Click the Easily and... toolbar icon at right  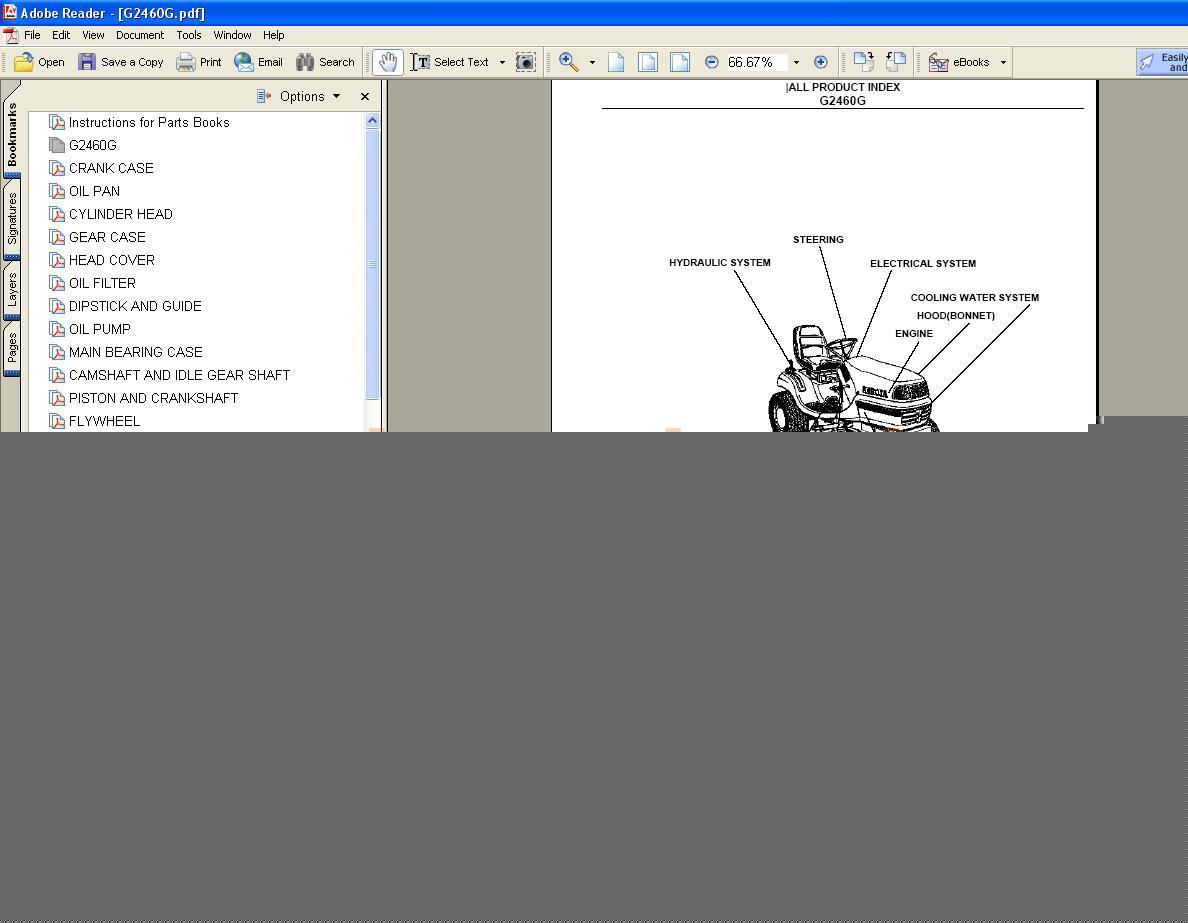pos(1148,62)
